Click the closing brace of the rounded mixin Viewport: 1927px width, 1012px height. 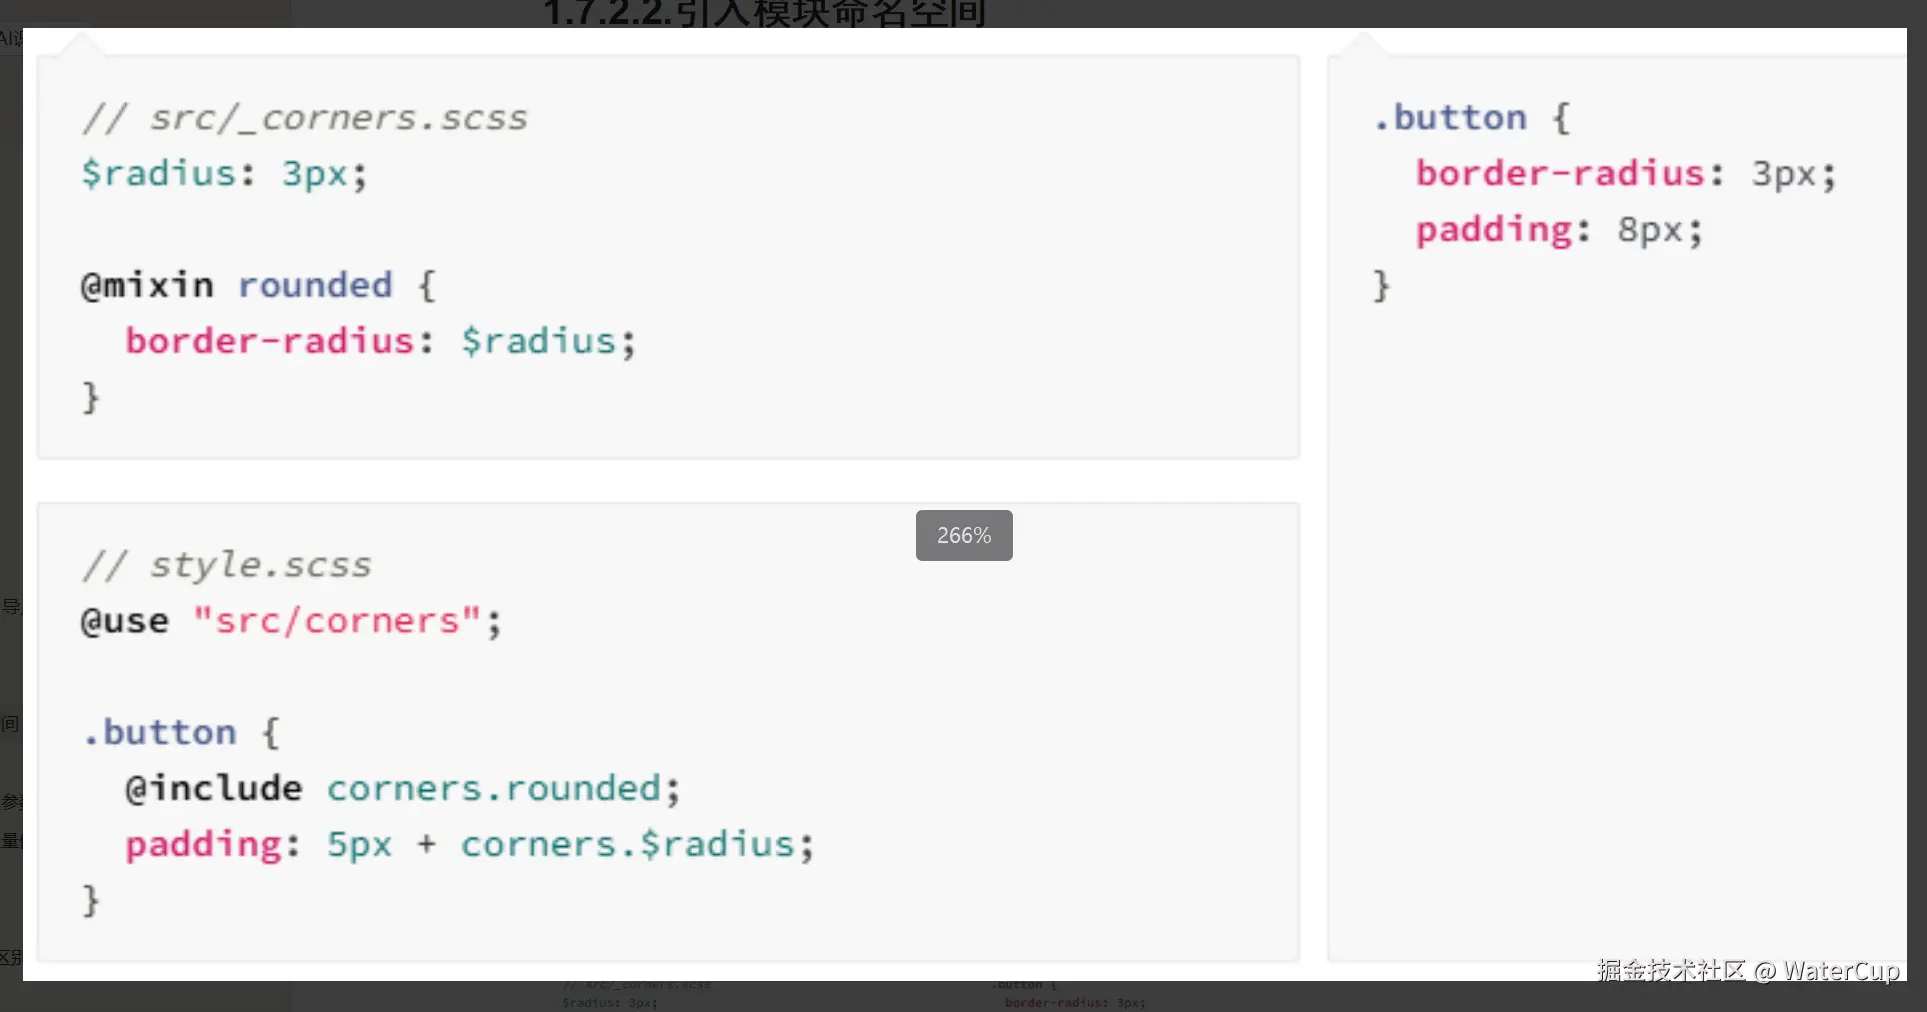click(90, 398)
